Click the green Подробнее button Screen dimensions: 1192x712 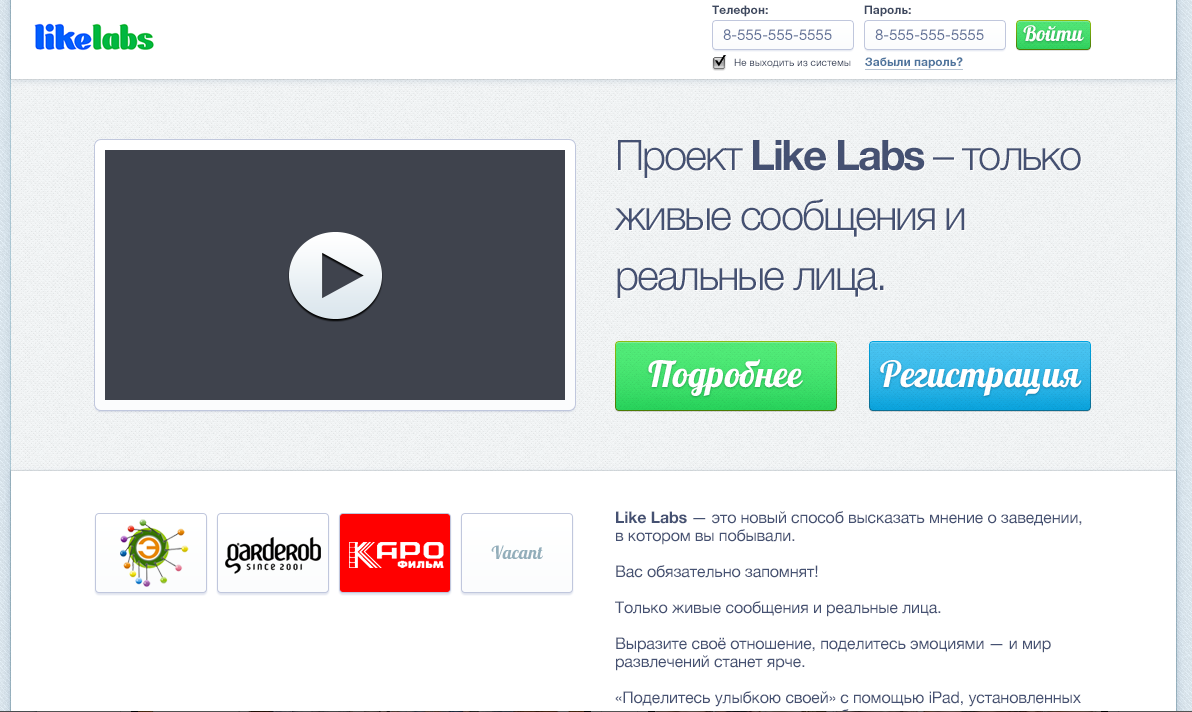point(726,376)
